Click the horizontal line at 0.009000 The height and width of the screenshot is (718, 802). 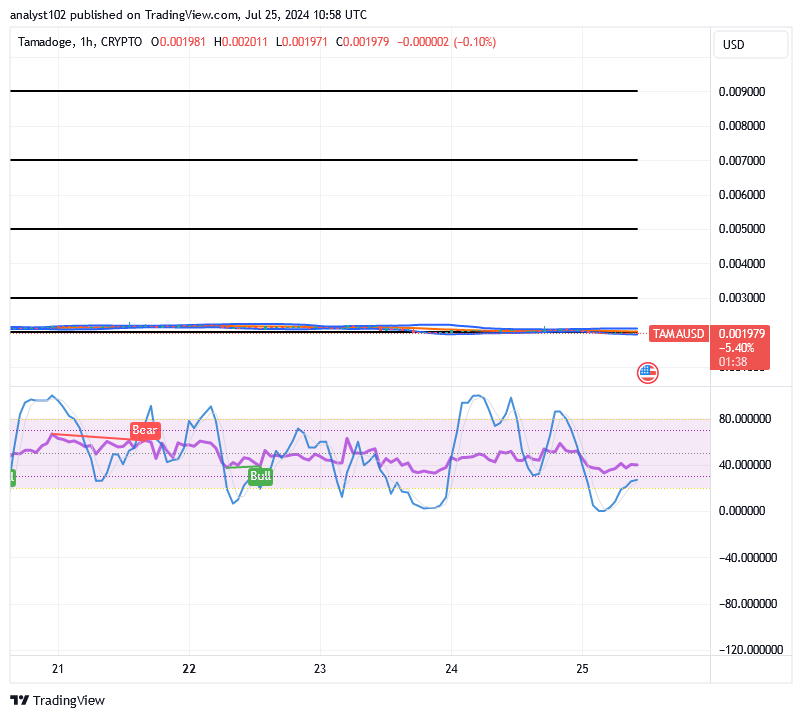coord(324,91)
